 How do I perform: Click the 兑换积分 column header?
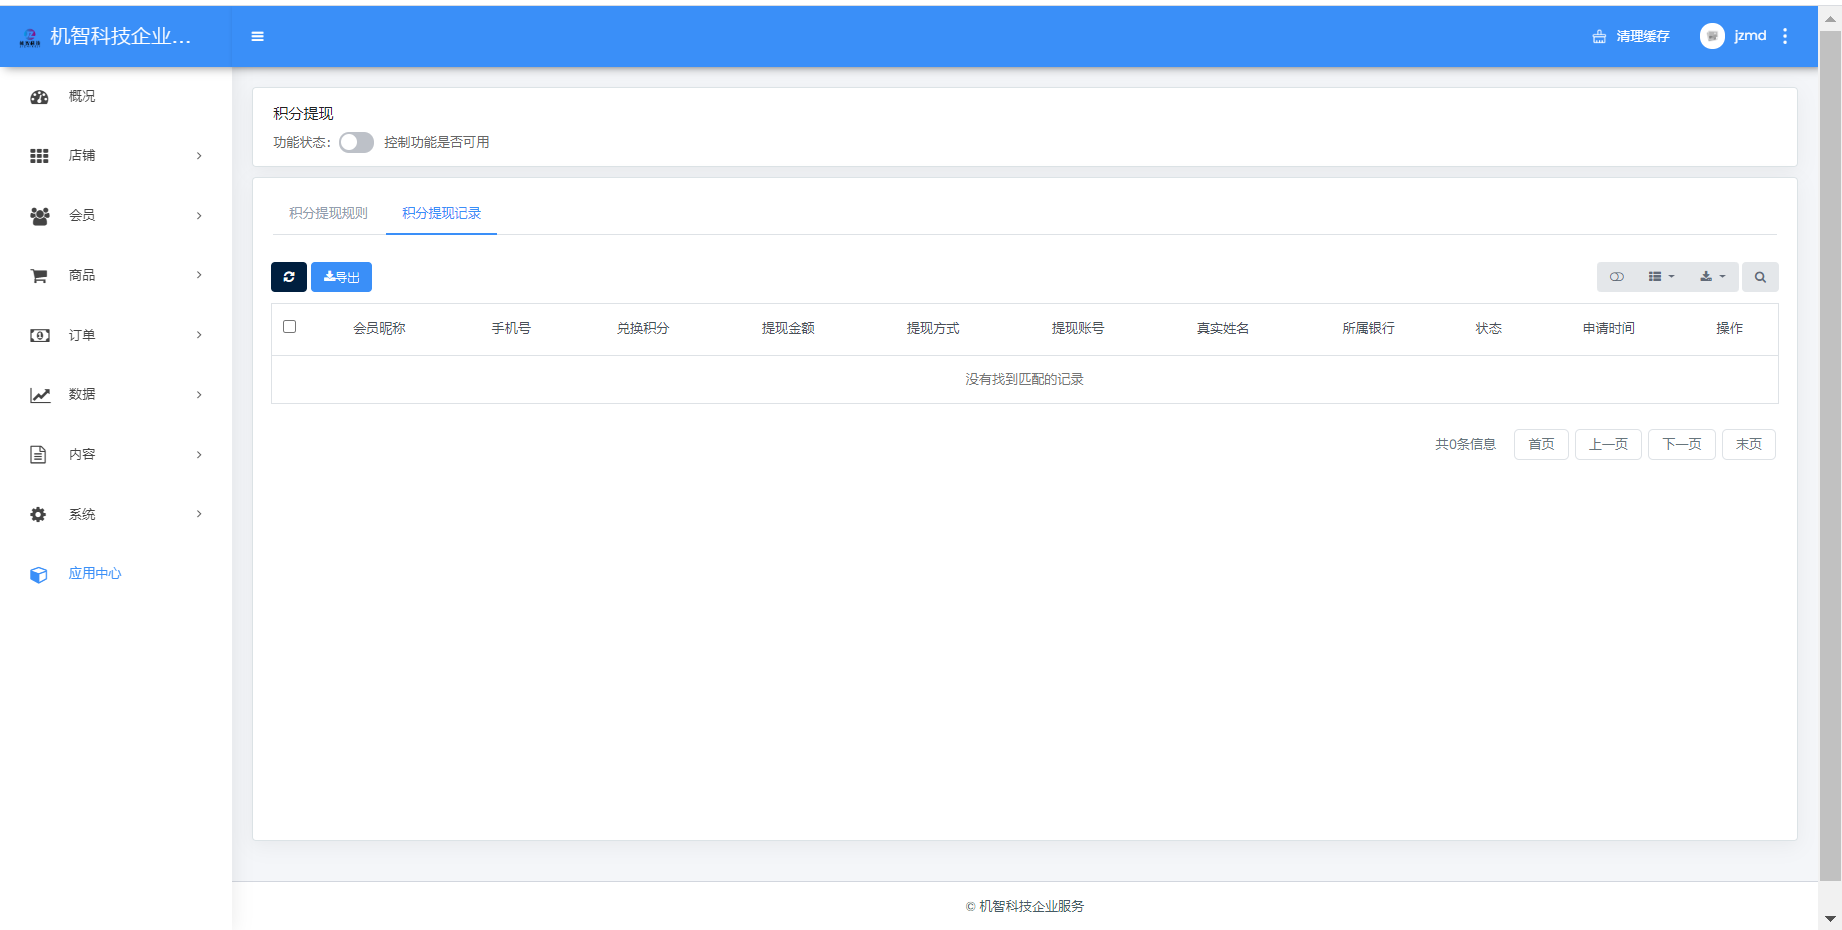coord(643,328)
